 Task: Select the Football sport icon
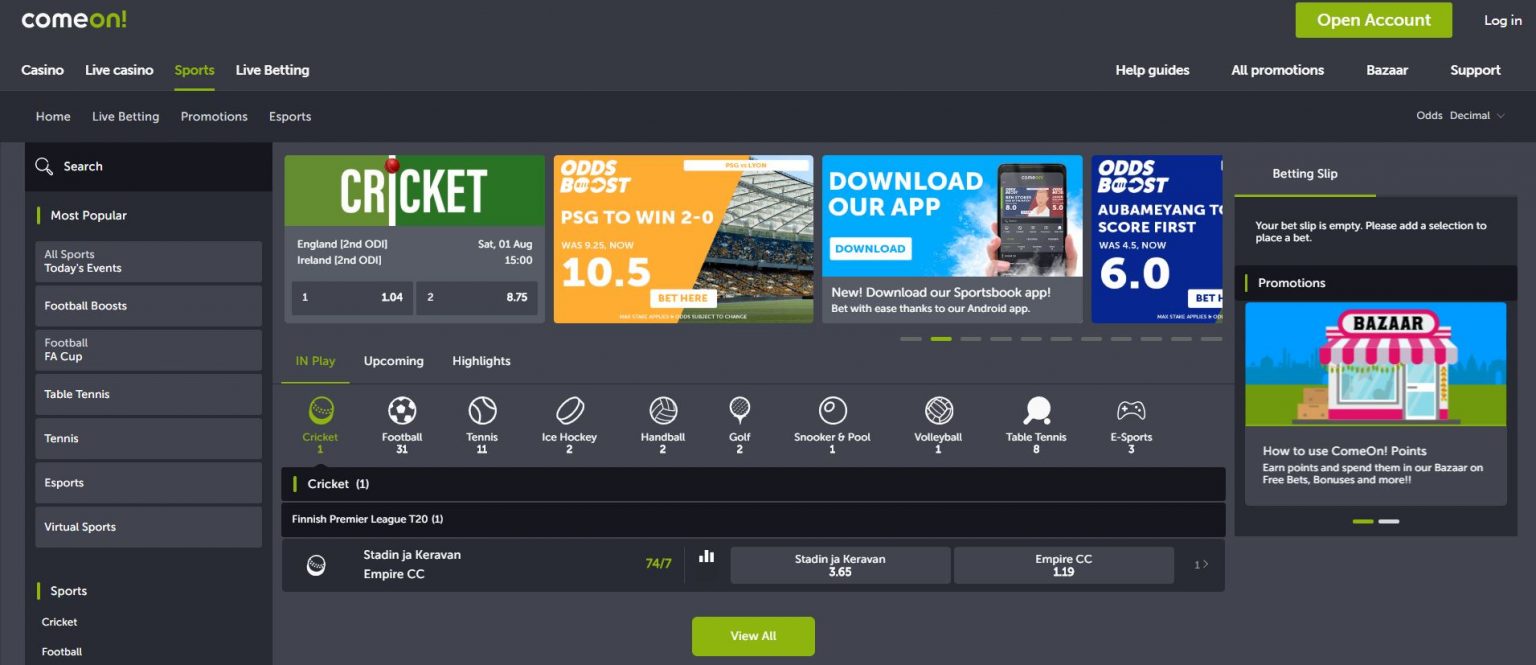point(402,411)
